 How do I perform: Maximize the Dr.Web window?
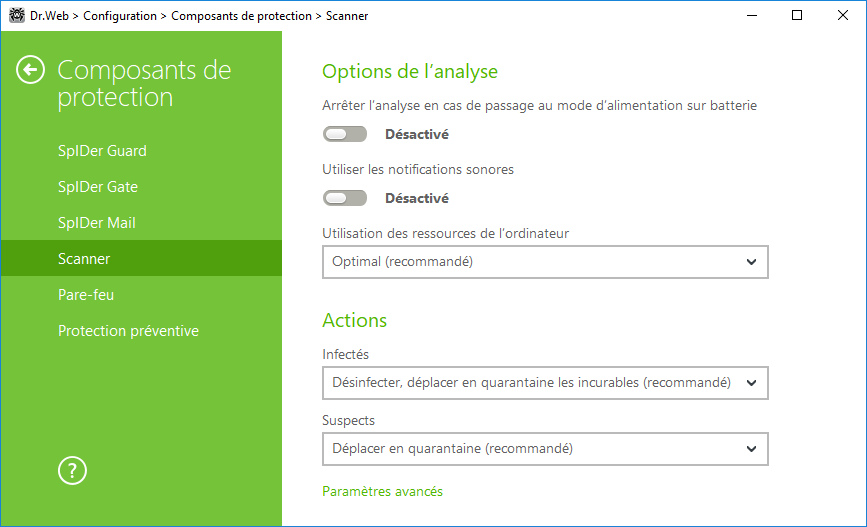[797, 15]
